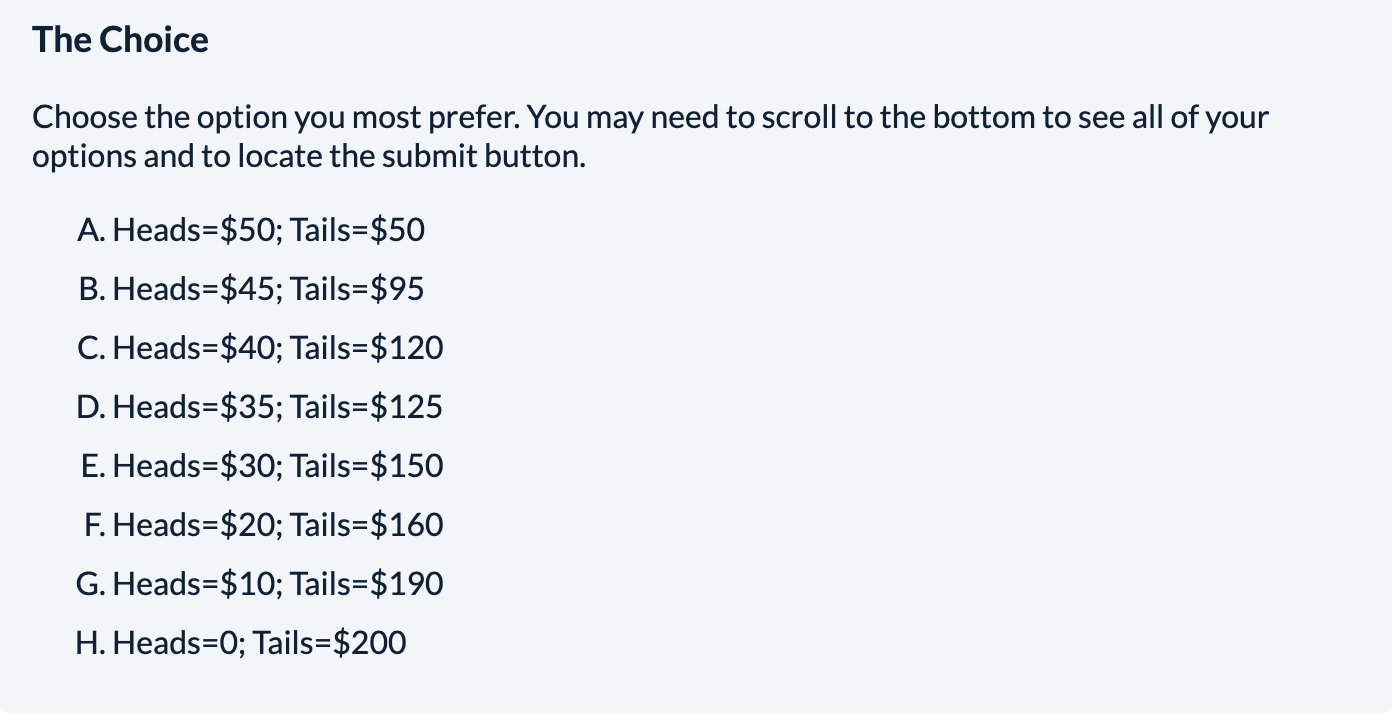Choose option E. Heads=$30; Tails=$150

point(262,467)
